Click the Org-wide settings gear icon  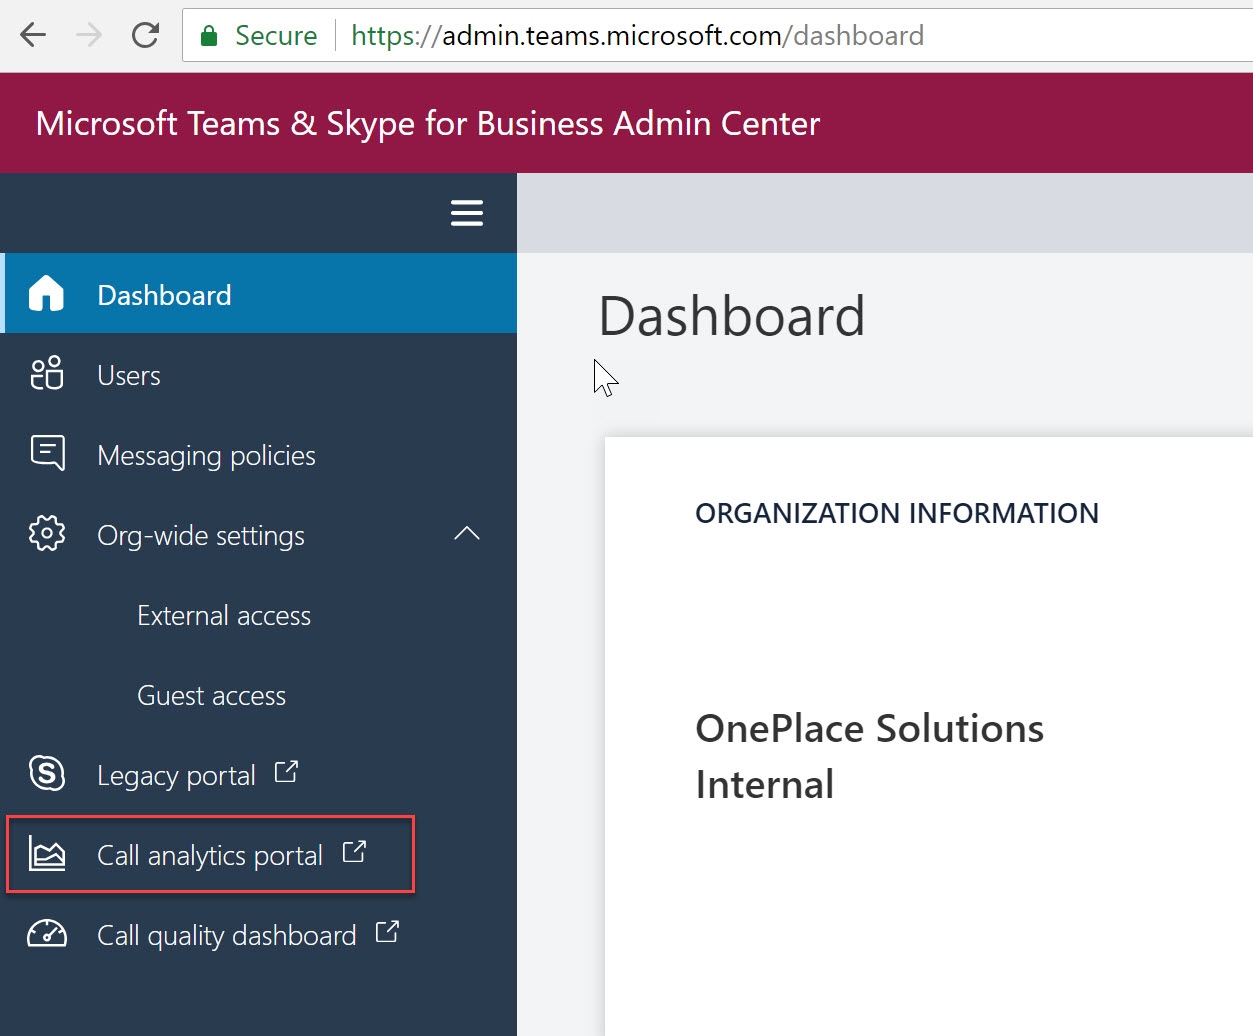47,534
